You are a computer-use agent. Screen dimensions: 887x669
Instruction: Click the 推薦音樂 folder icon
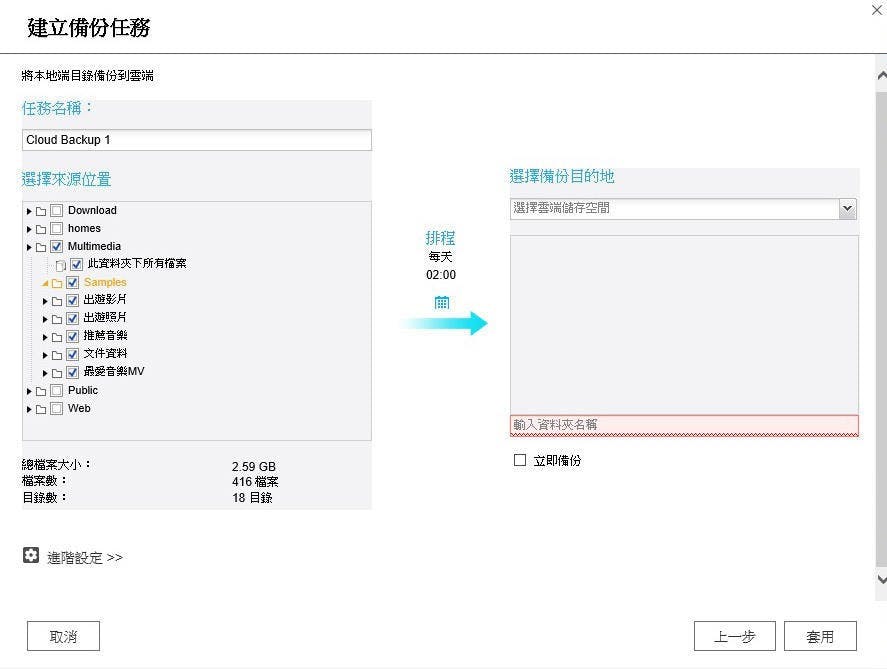tap(57, 338)
